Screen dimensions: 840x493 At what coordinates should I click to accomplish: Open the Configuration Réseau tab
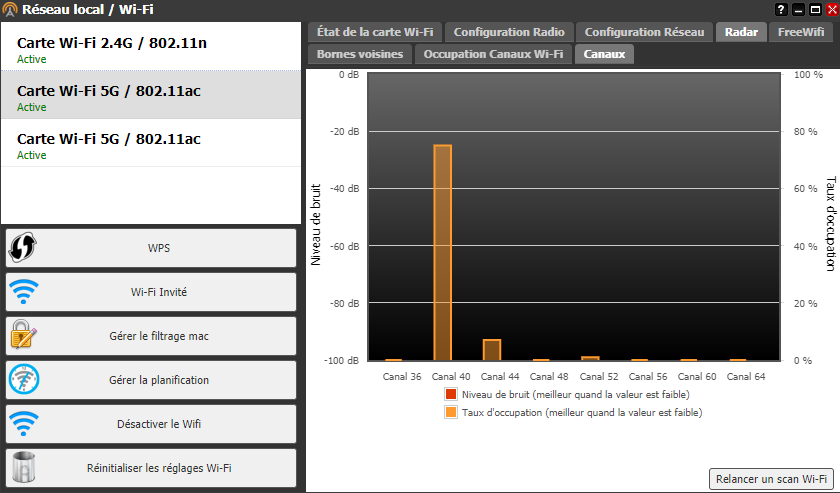click(x=644, y=32)
